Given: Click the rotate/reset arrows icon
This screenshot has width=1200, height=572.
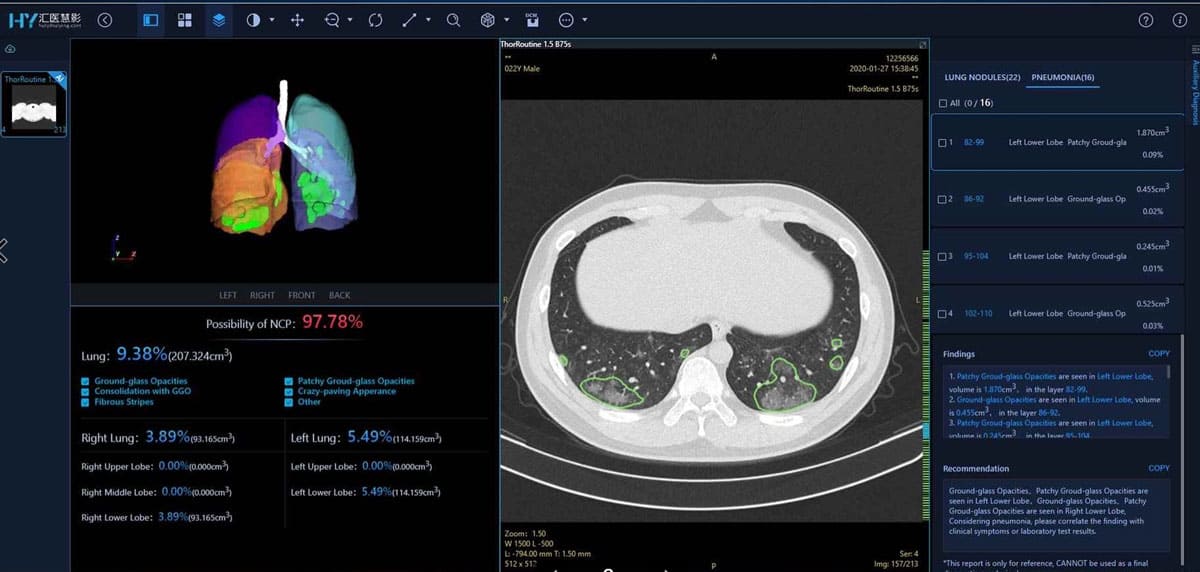Looking at the screenshot, I should coord(376,20).
